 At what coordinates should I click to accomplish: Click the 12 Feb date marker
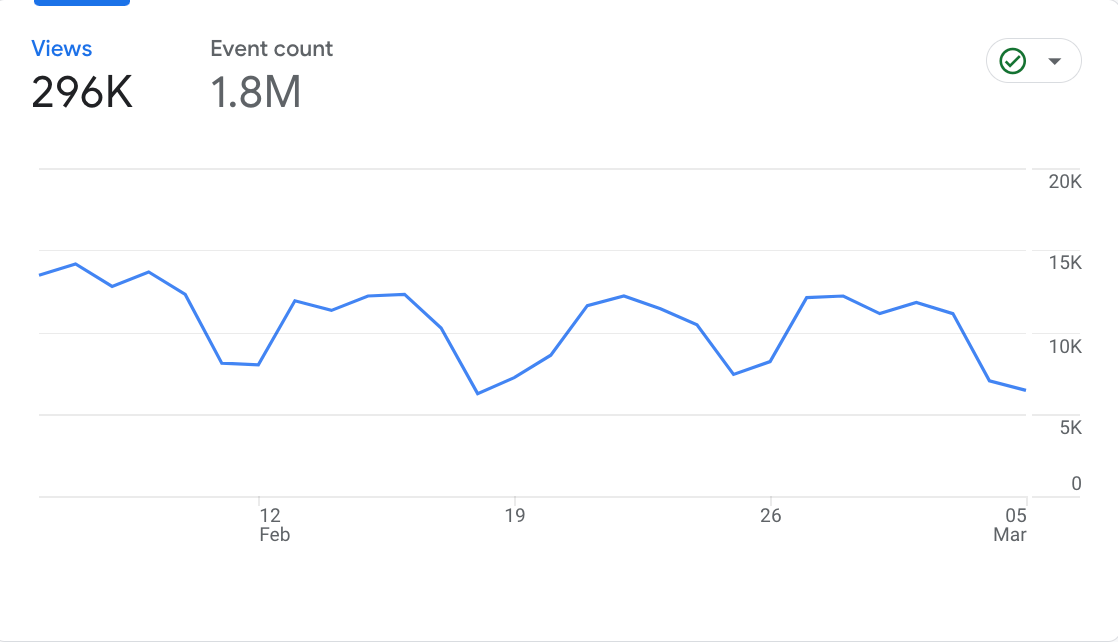(274, 525)
